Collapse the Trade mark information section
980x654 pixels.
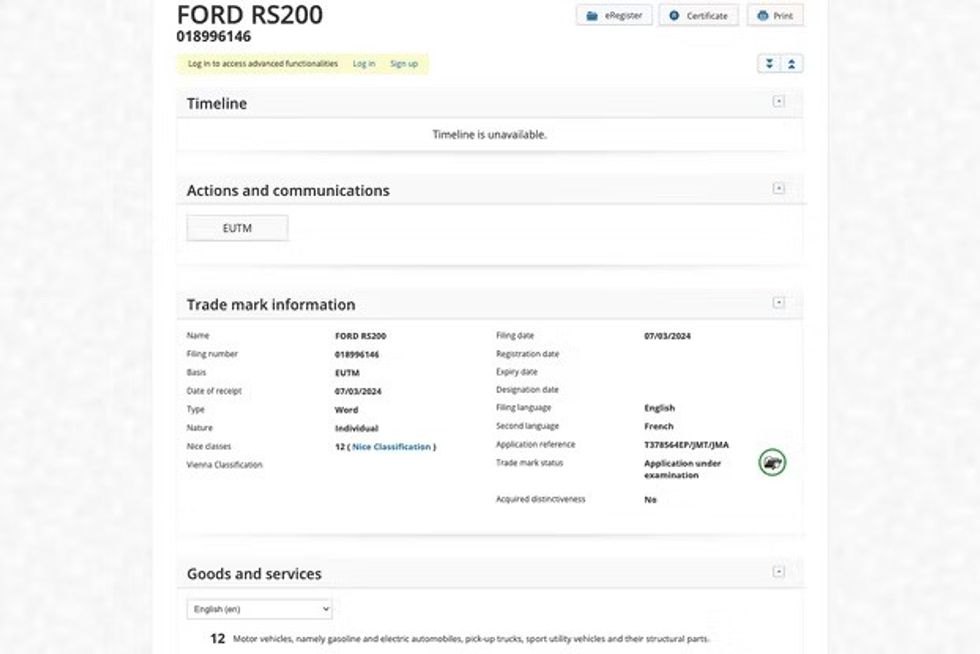[x=779, y=303]
